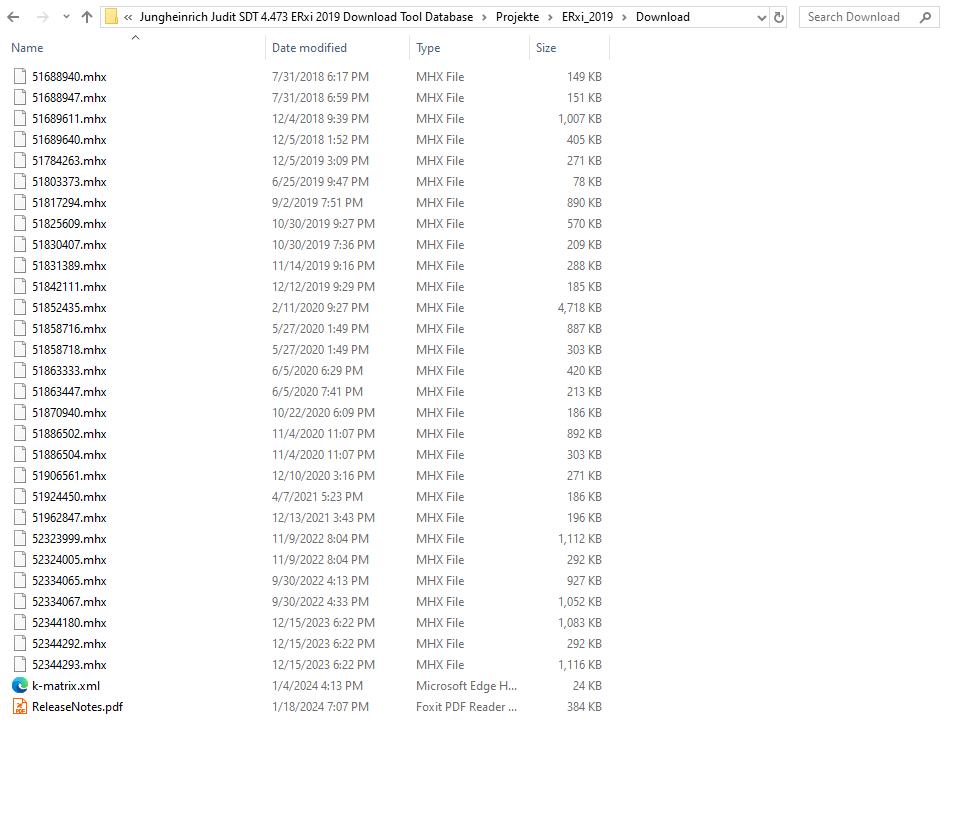Open Jungheinrich Judit SDT breadcrumb folder
This screenshot has height=834, width=953.
click(306, 17)
